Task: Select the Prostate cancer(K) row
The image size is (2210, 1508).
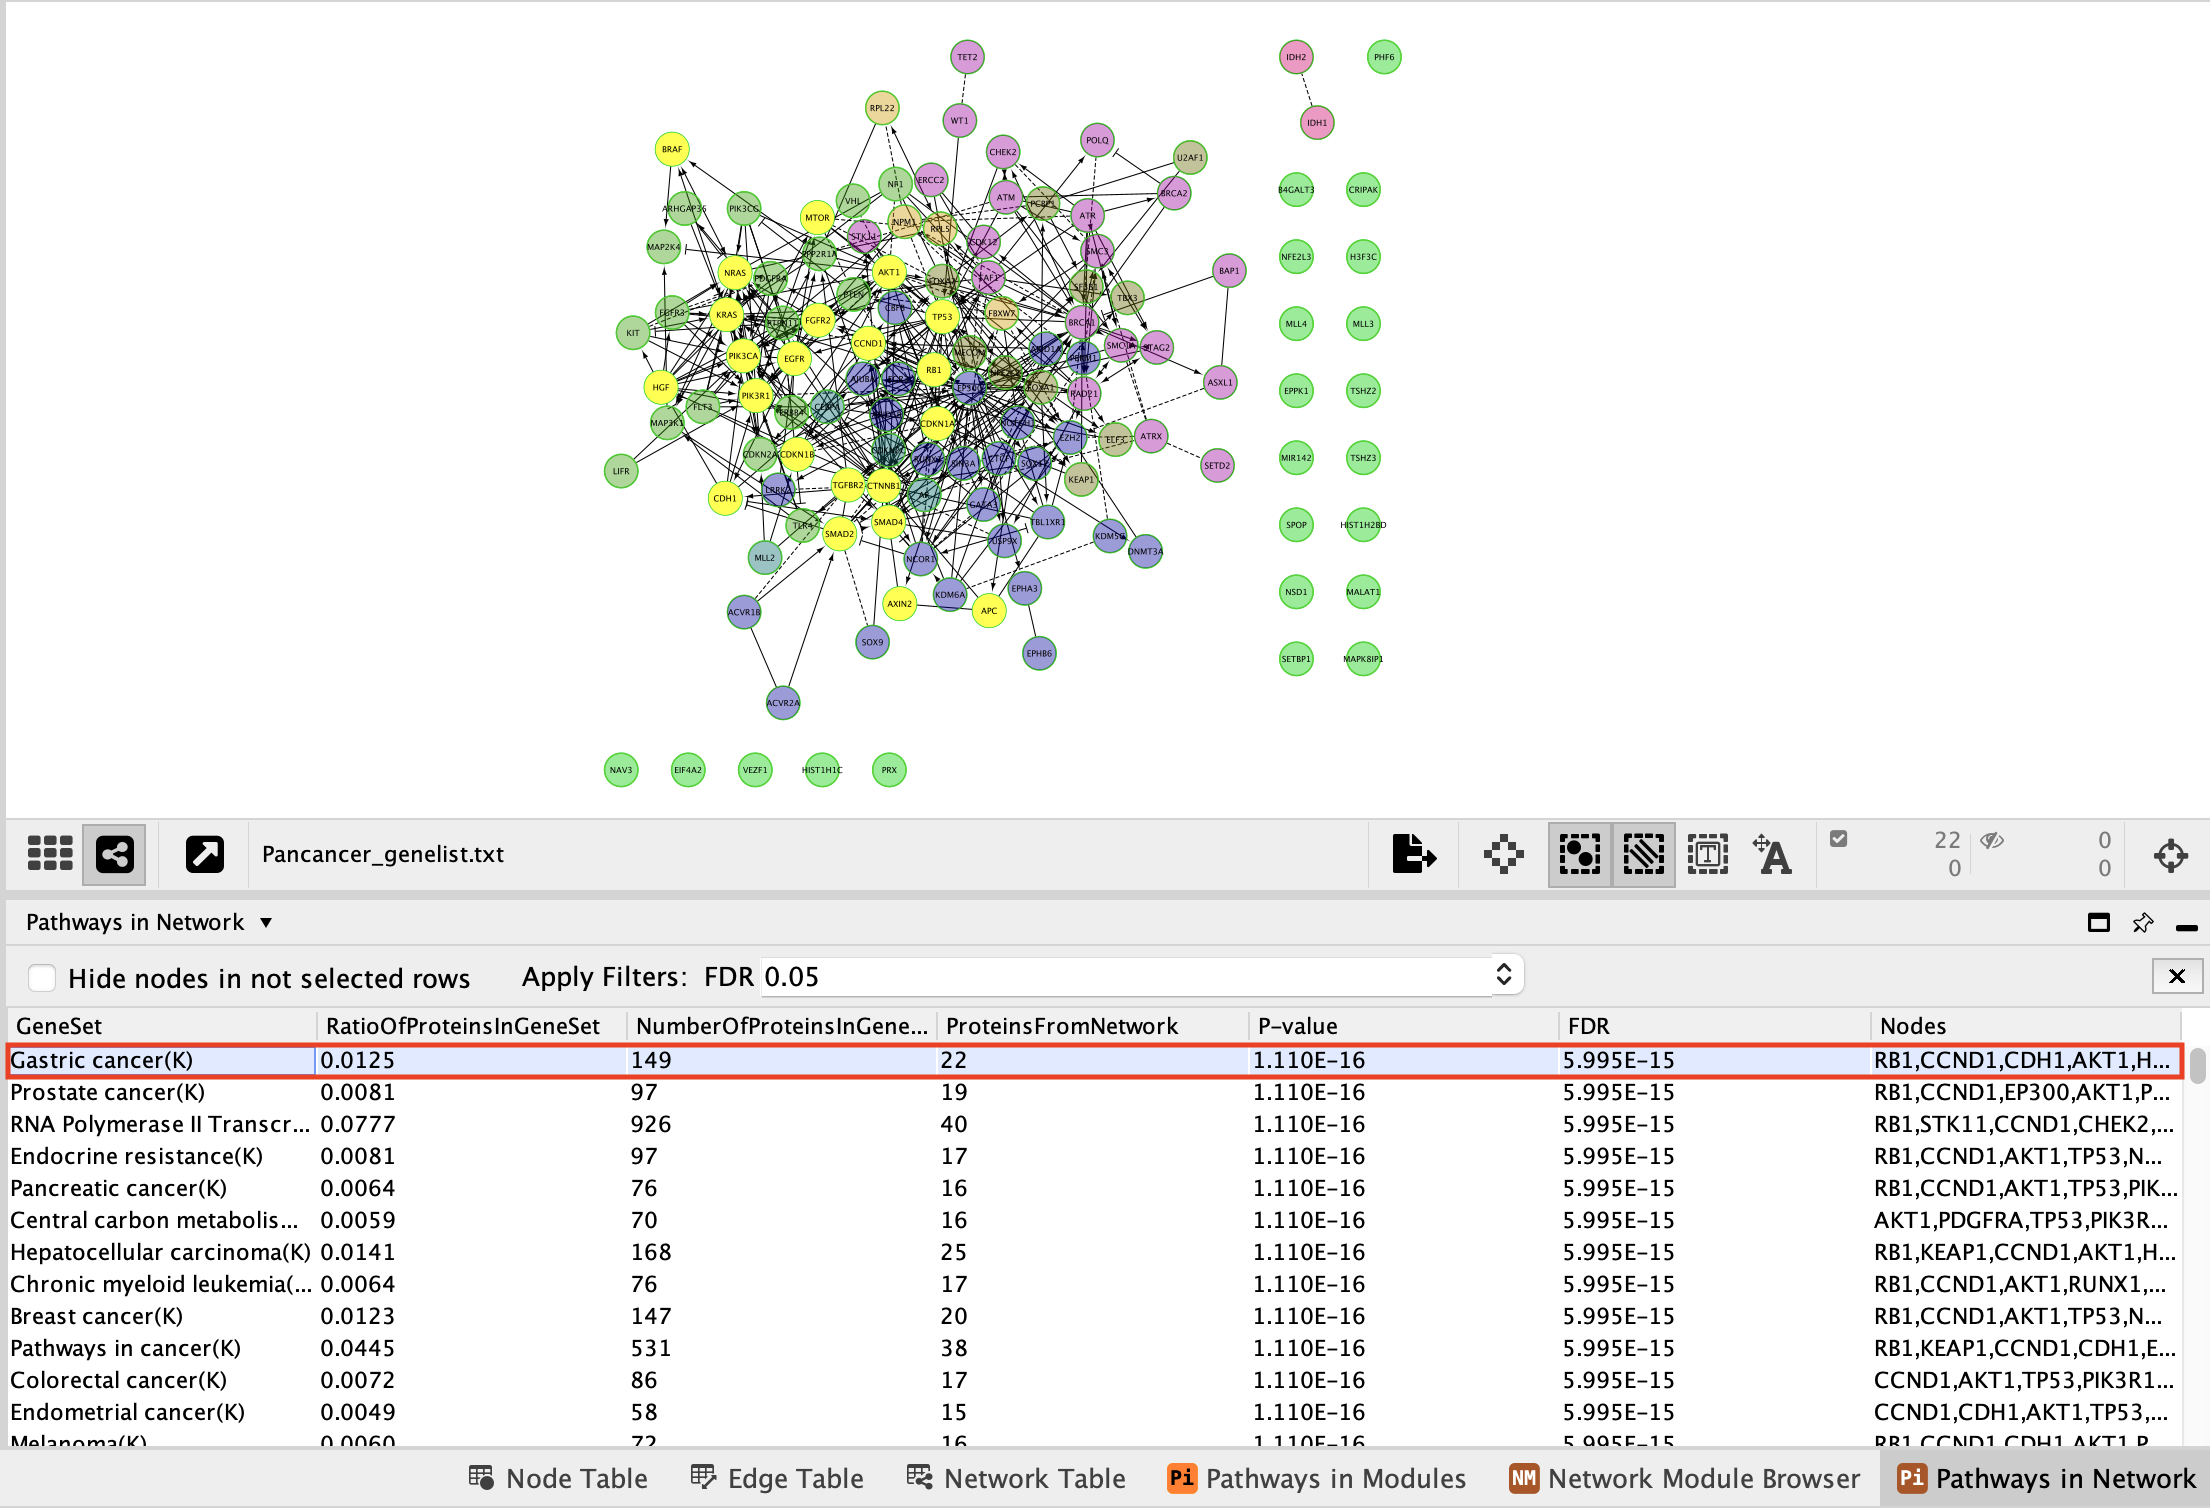Action: [x=108, y=1092]
